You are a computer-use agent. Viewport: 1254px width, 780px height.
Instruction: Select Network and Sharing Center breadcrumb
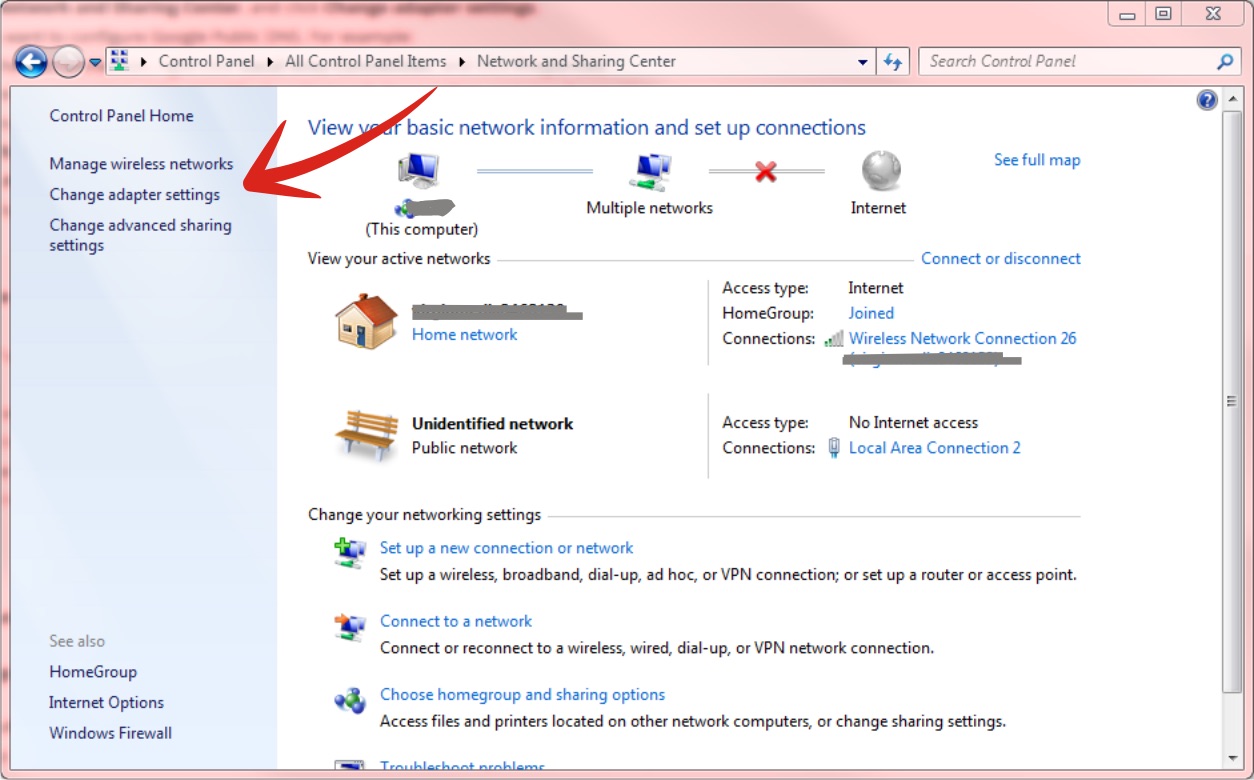576,61
